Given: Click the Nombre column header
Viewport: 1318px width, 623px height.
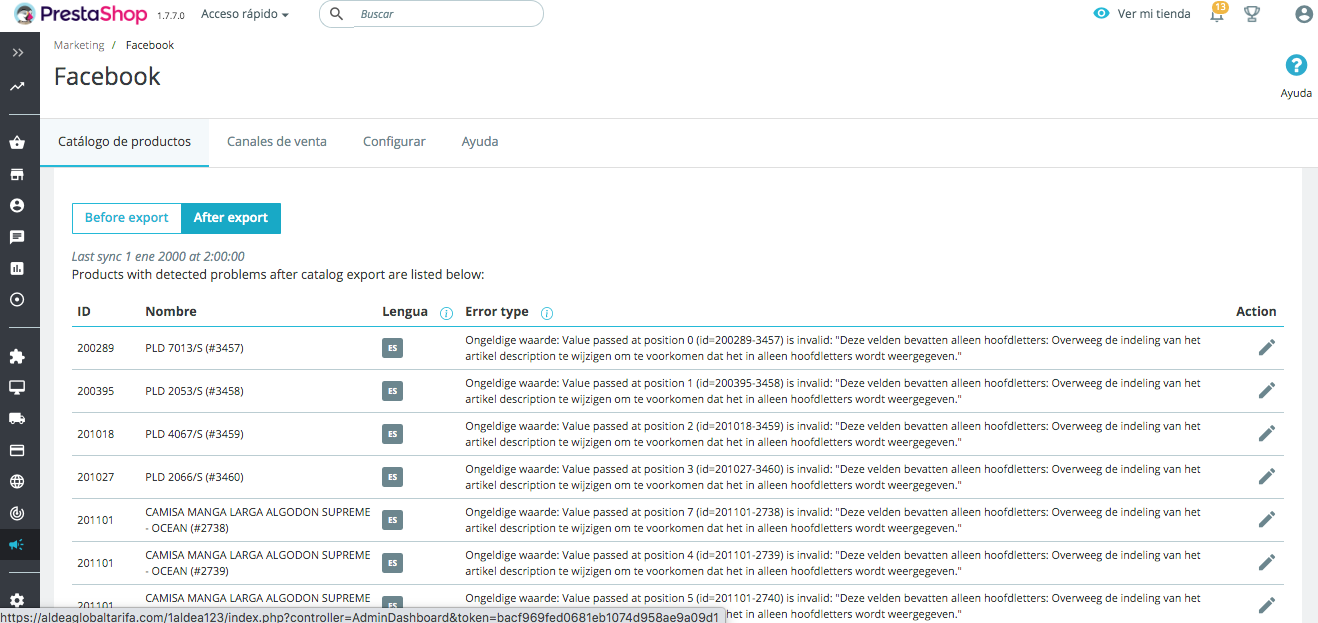Looking at the screenshot, I should pos(171,312).
